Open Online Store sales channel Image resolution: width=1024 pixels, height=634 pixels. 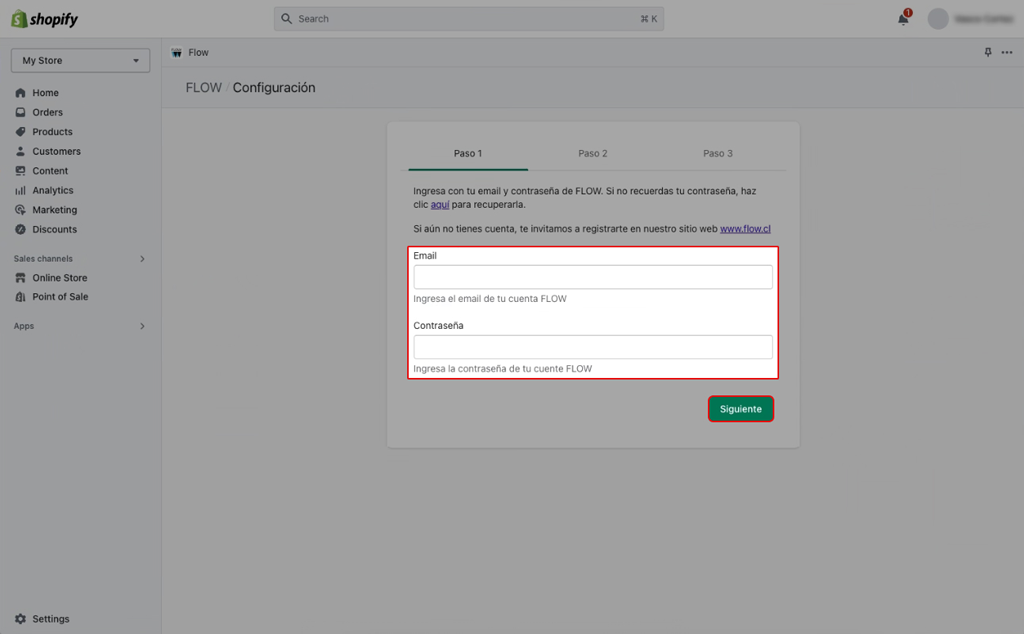point(60,278)
